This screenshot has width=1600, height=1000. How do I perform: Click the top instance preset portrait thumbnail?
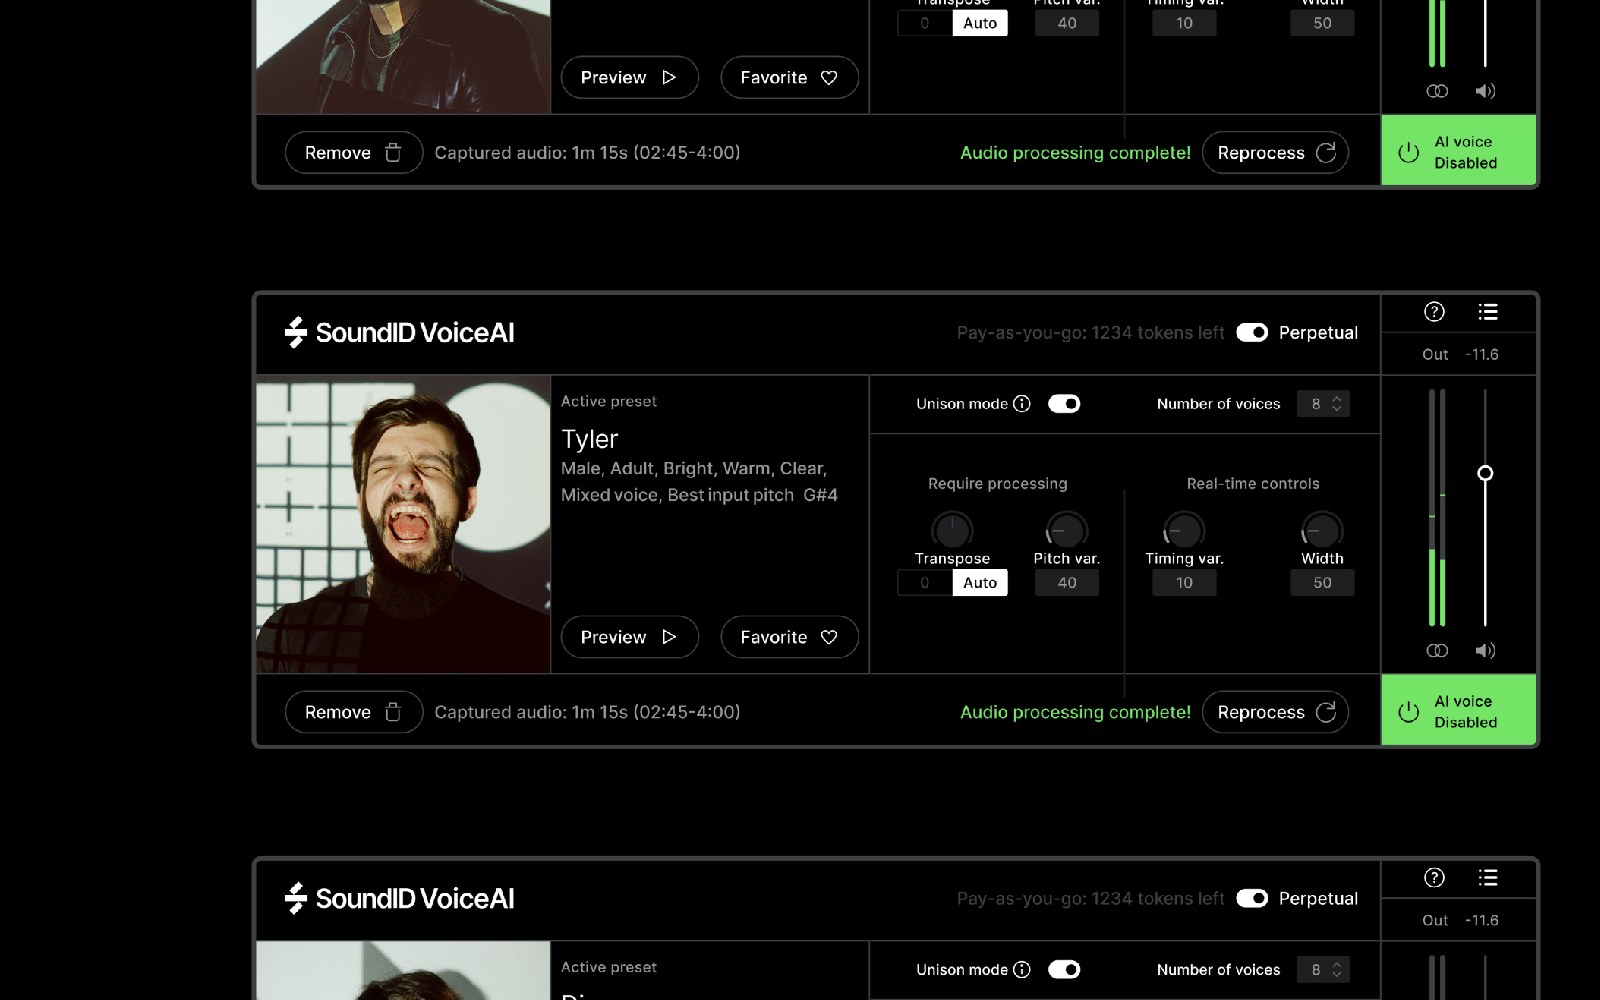(x=403, y=56)
